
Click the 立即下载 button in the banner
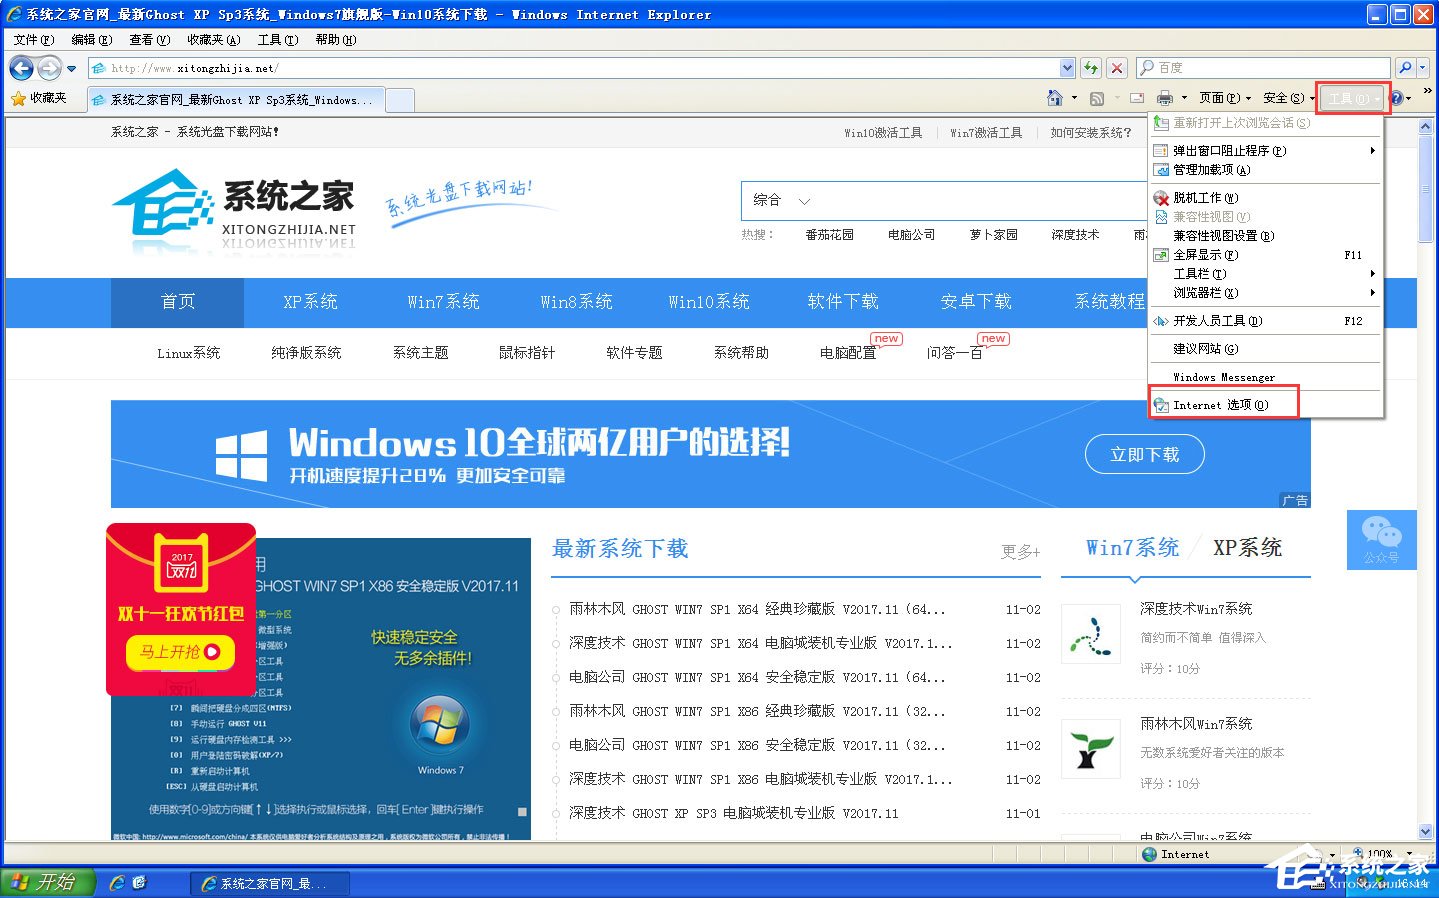[x=1143, y=454]
